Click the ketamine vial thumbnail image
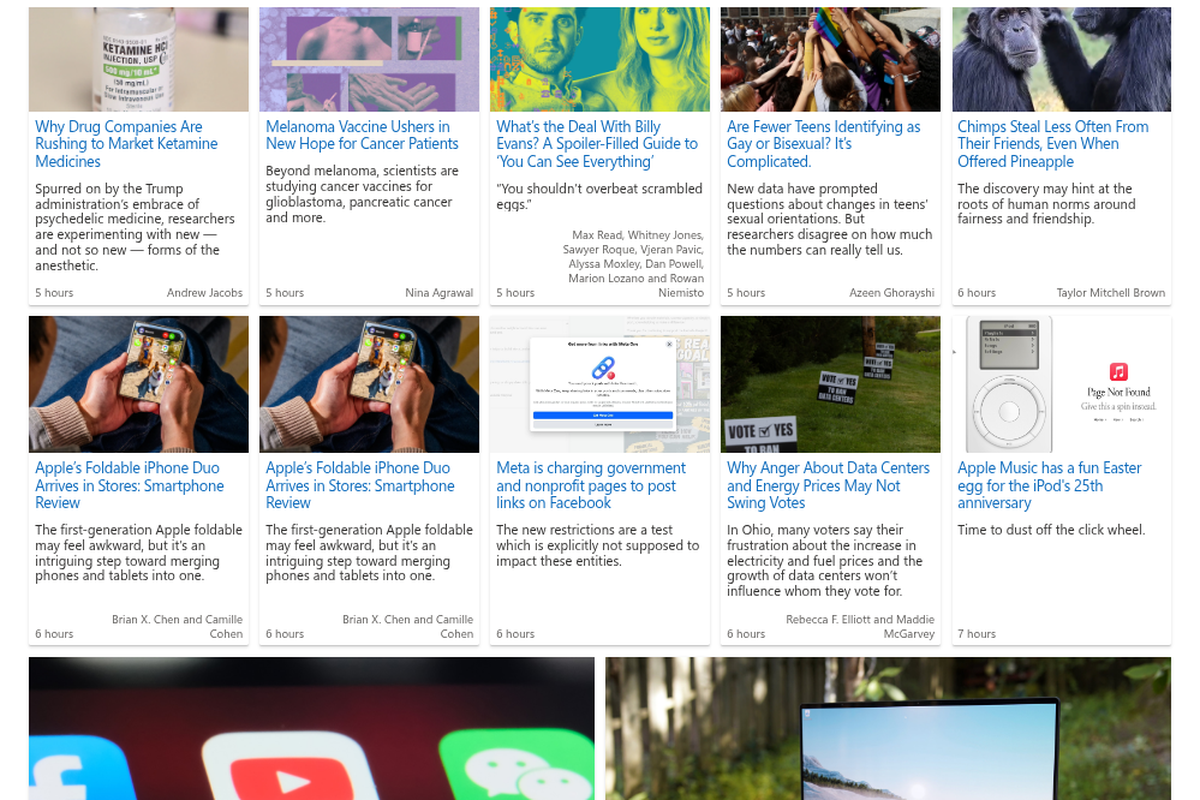 point(139,59)
